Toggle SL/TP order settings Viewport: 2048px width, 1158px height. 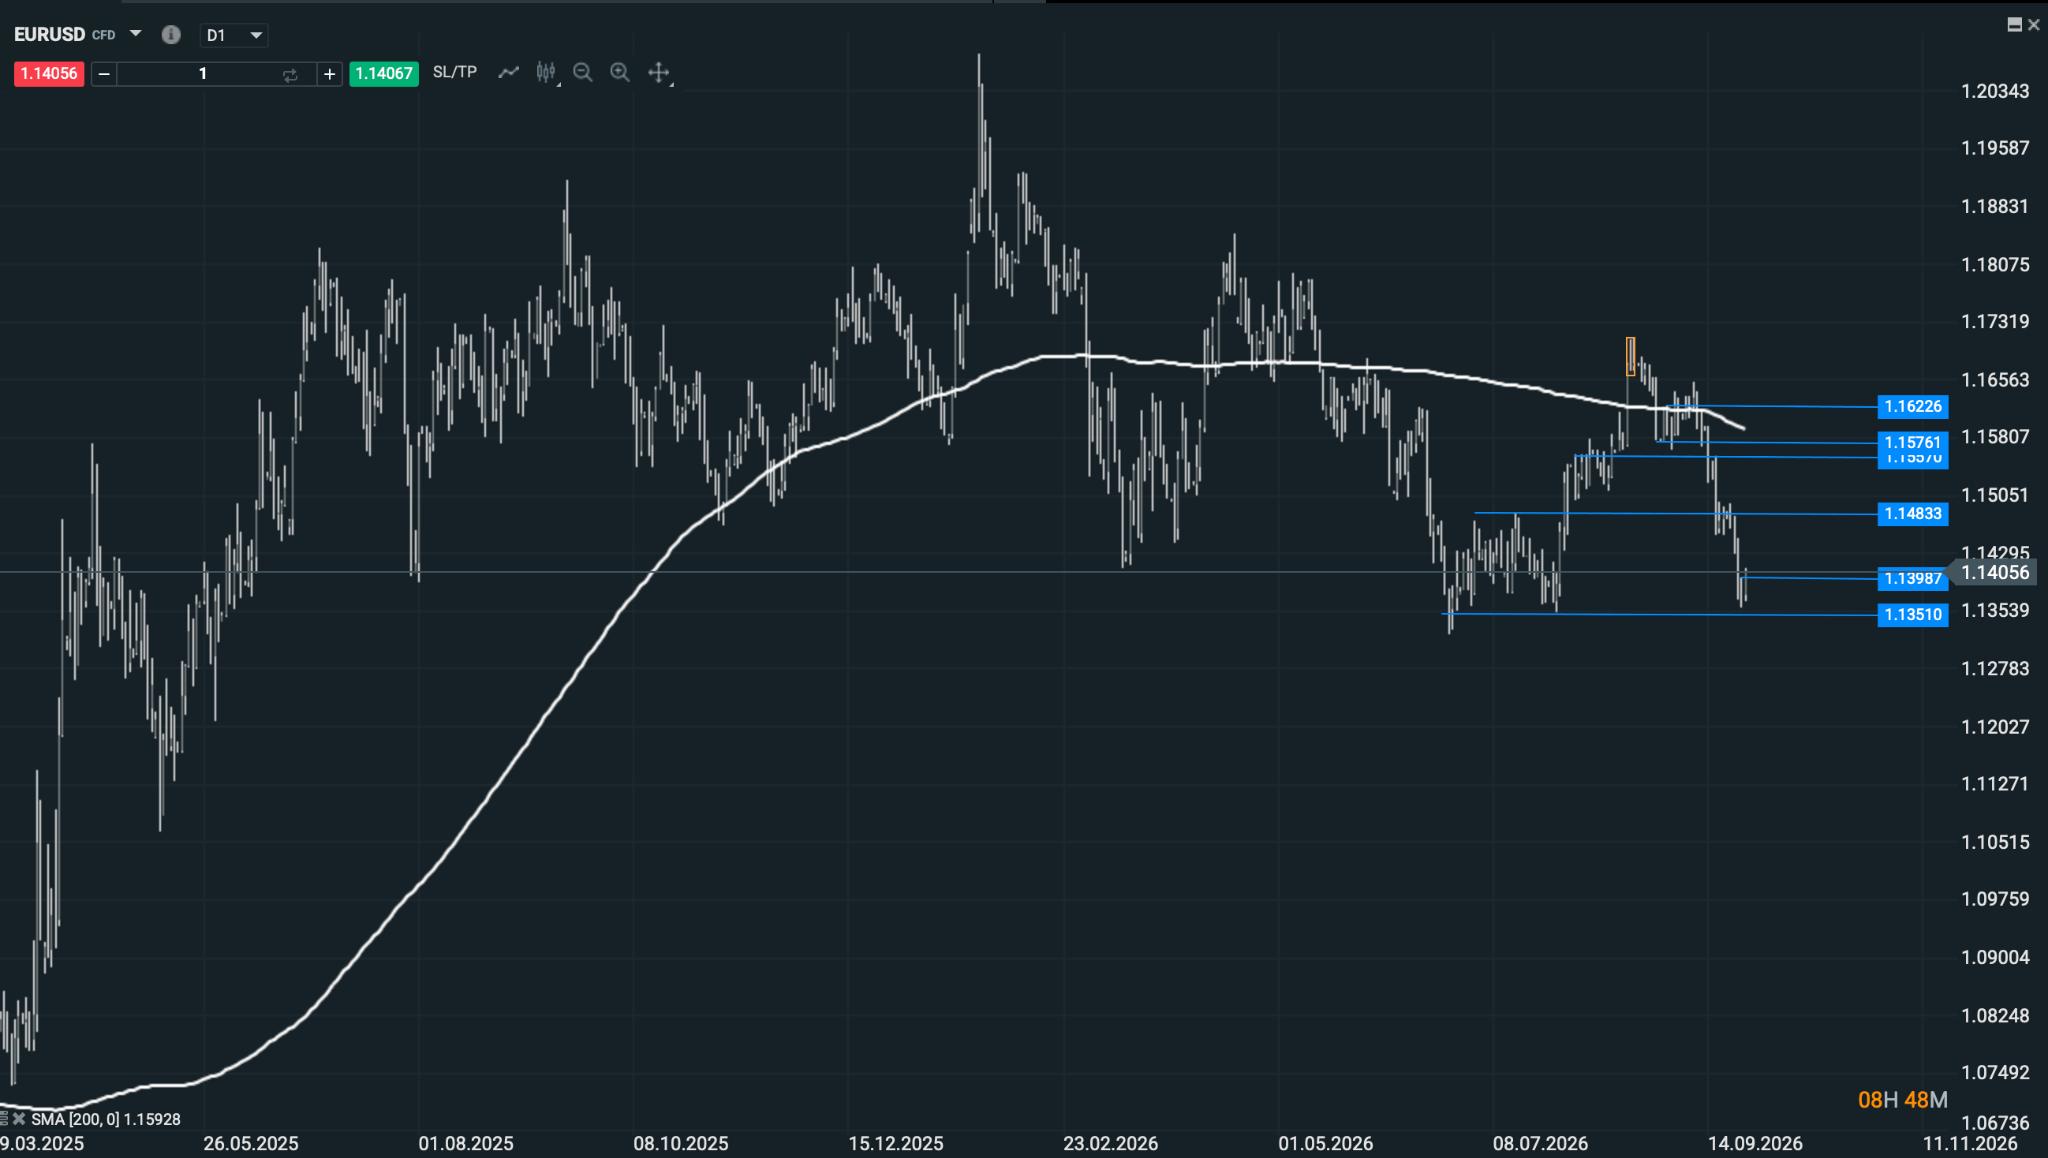pyautogui.click(x=455, y=72)
